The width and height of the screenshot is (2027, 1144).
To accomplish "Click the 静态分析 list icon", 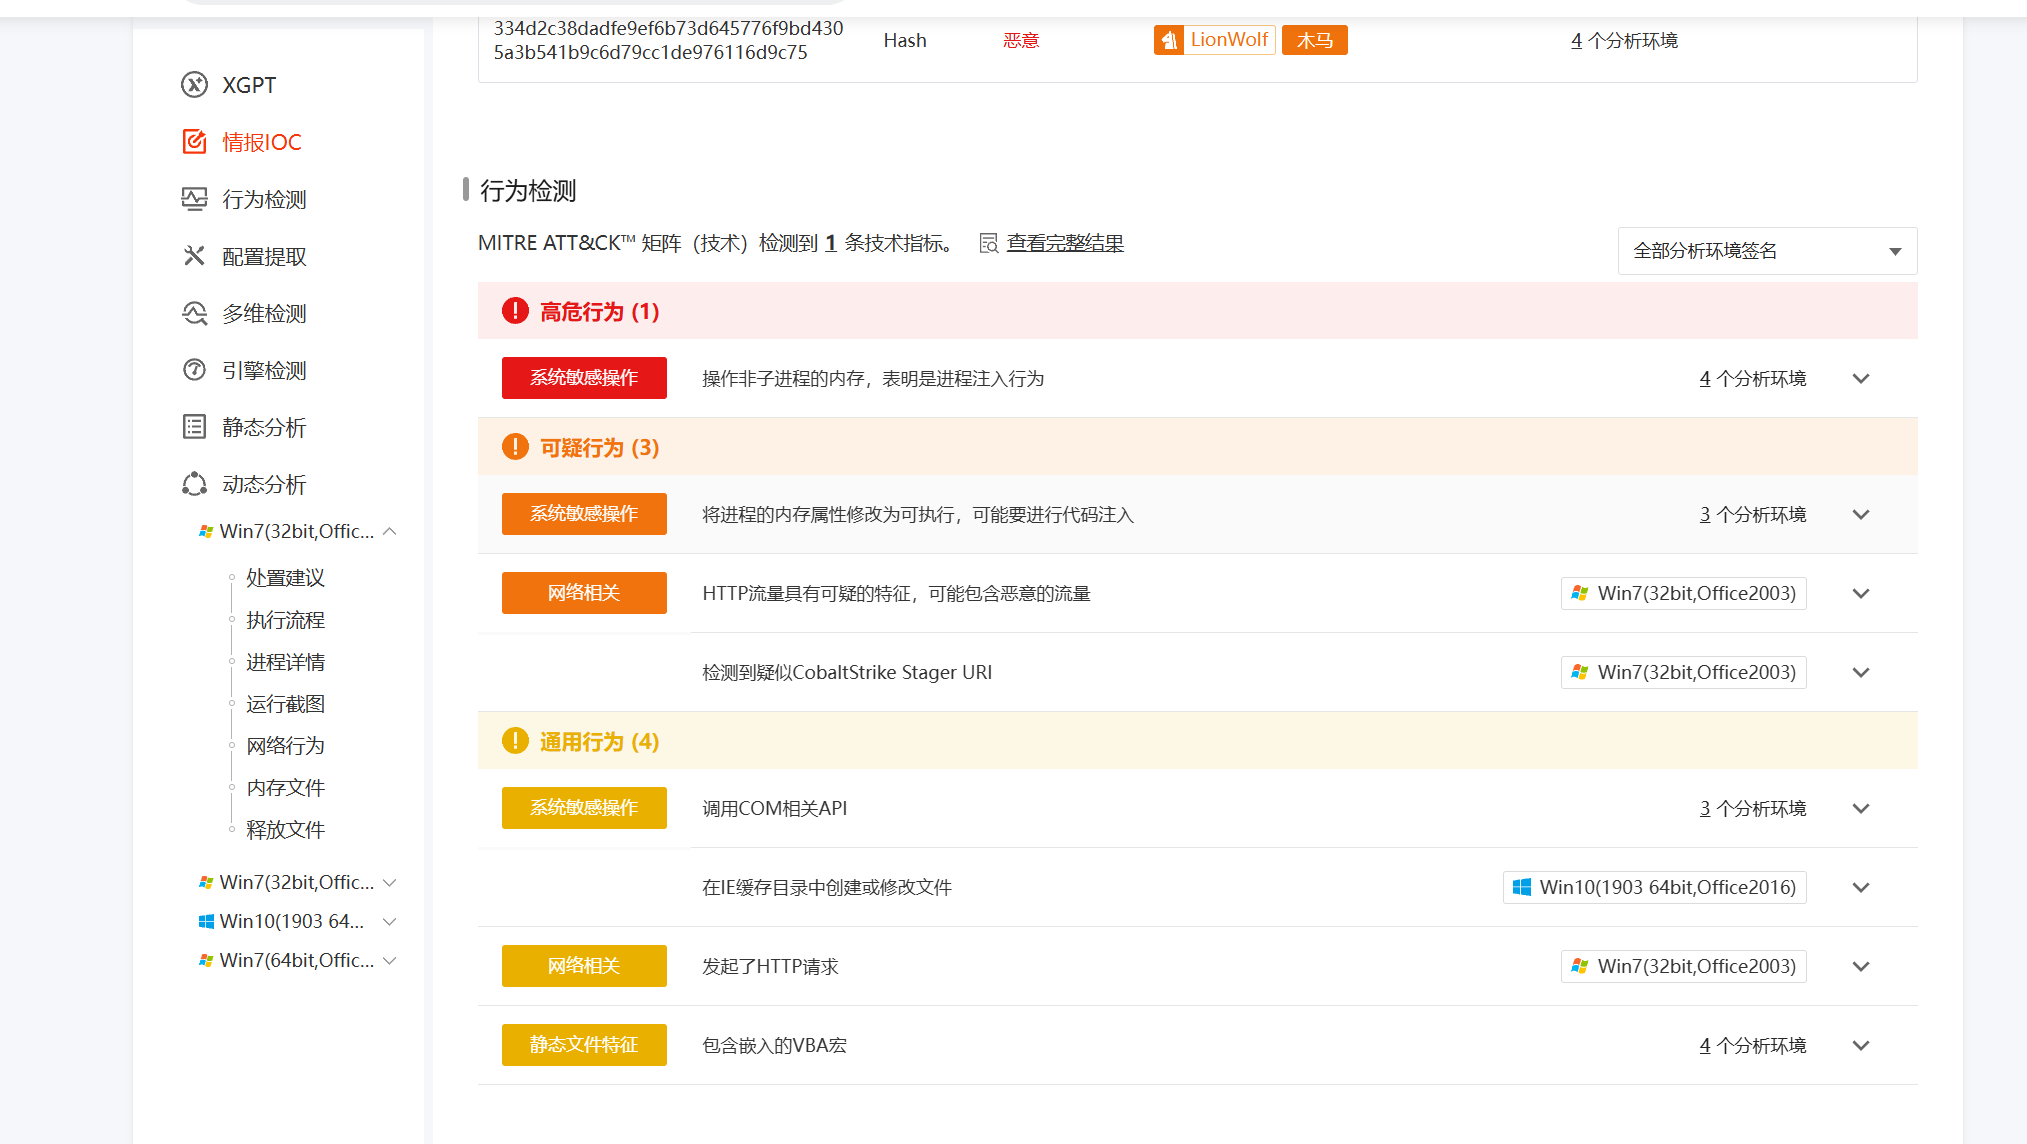I will 194,427.
